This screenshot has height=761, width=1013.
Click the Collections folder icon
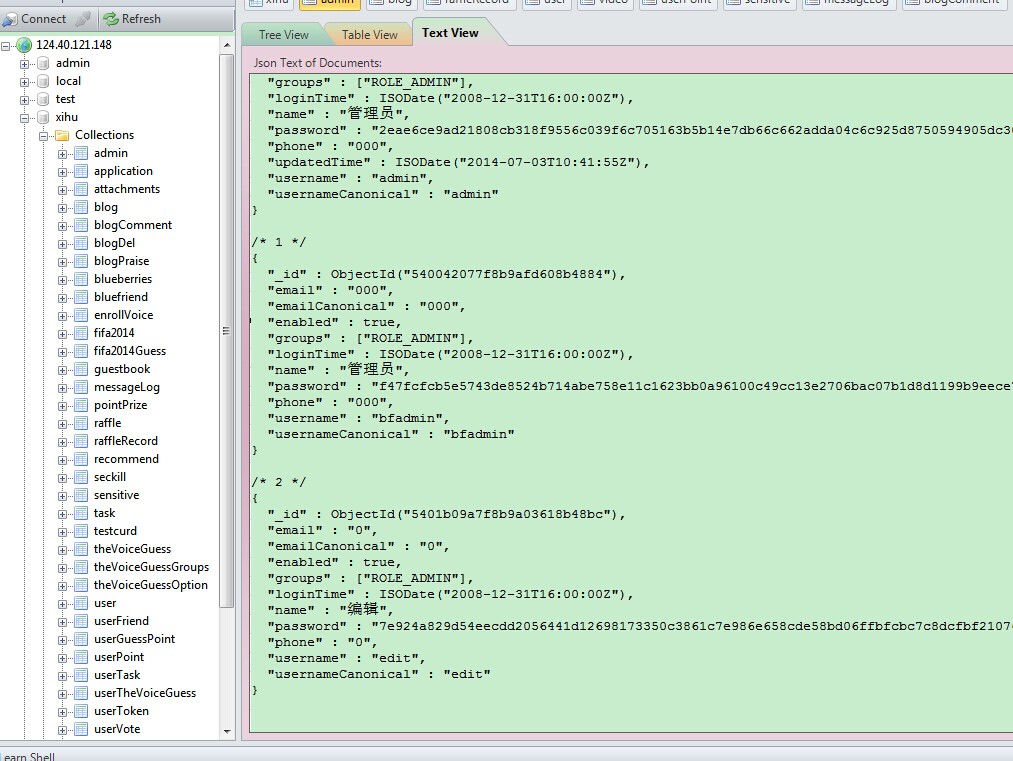coord(62,136)
